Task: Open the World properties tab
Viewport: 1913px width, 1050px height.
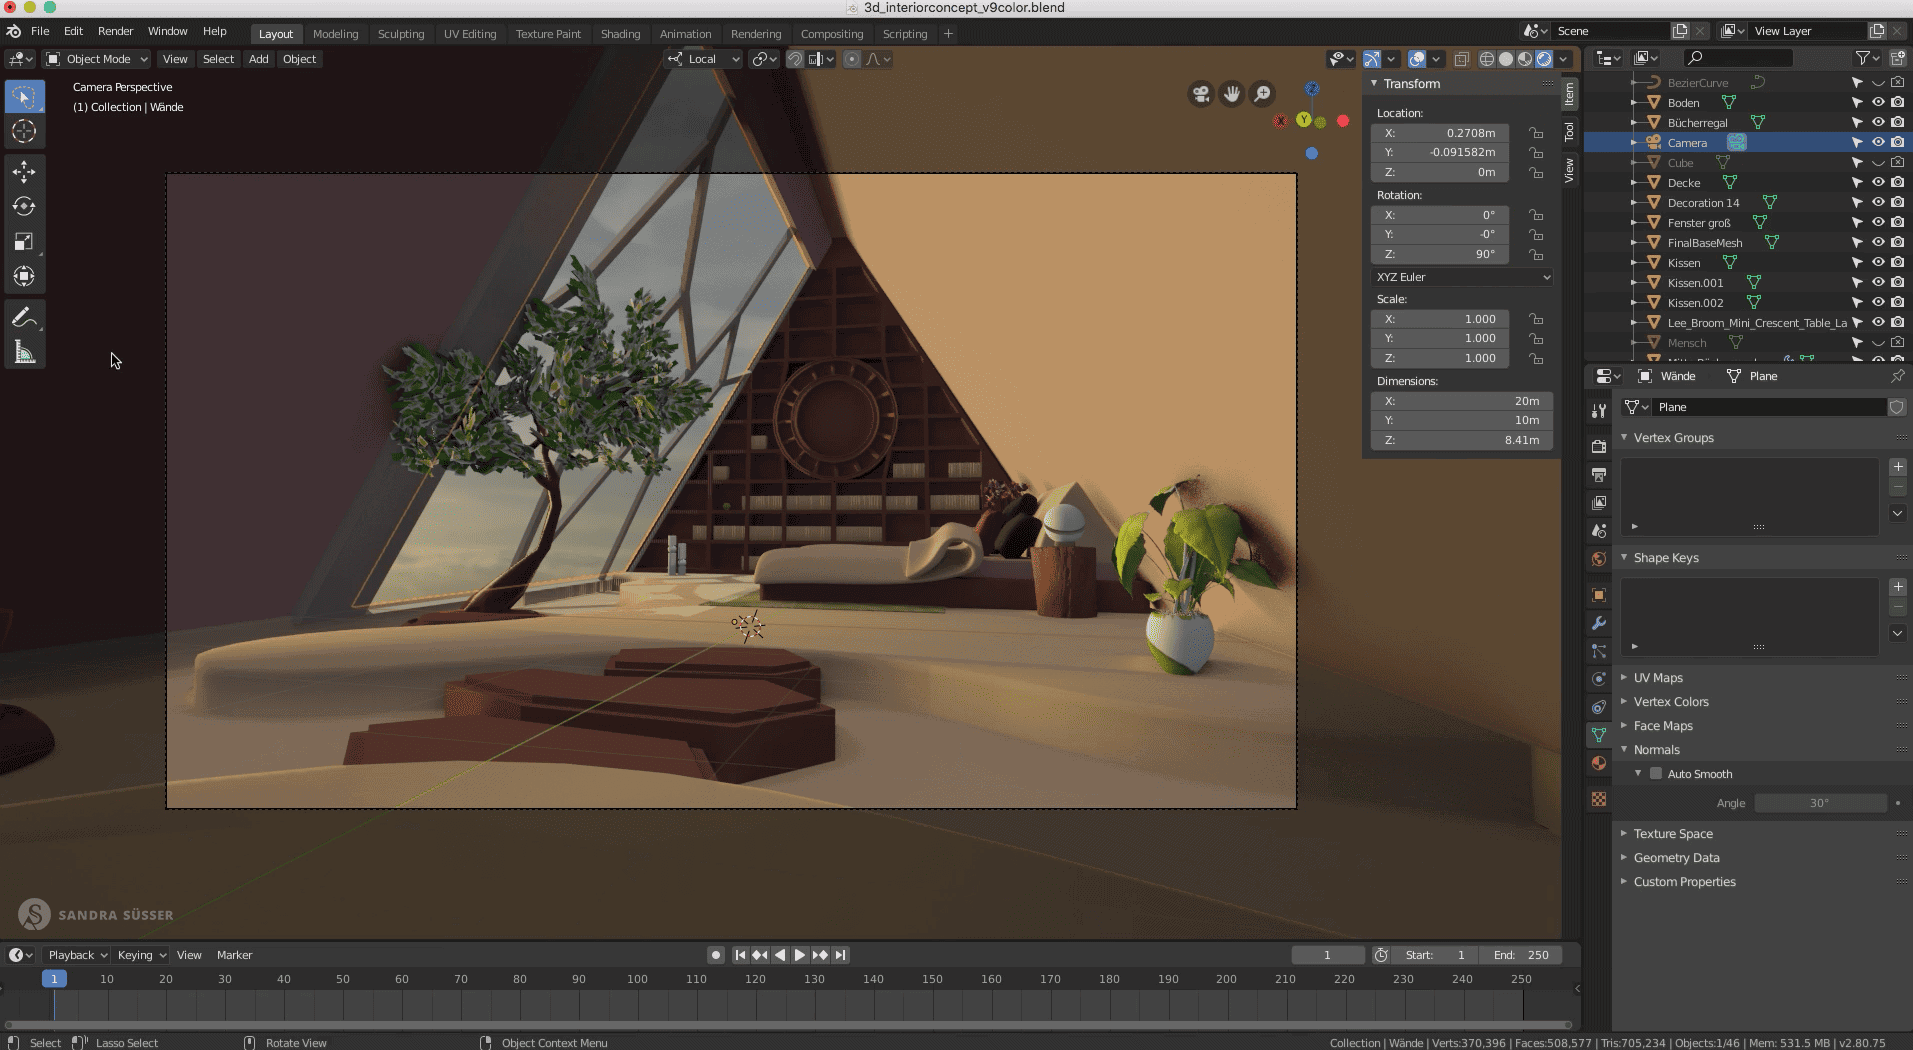Action: point(1599,559)
